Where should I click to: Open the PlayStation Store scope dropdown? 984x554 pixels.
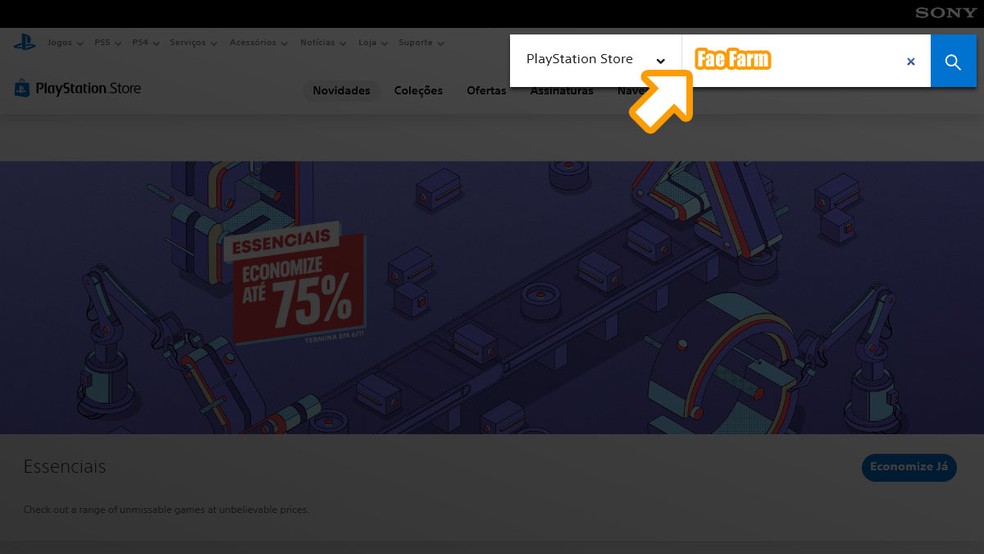click(x=596, y=60)
